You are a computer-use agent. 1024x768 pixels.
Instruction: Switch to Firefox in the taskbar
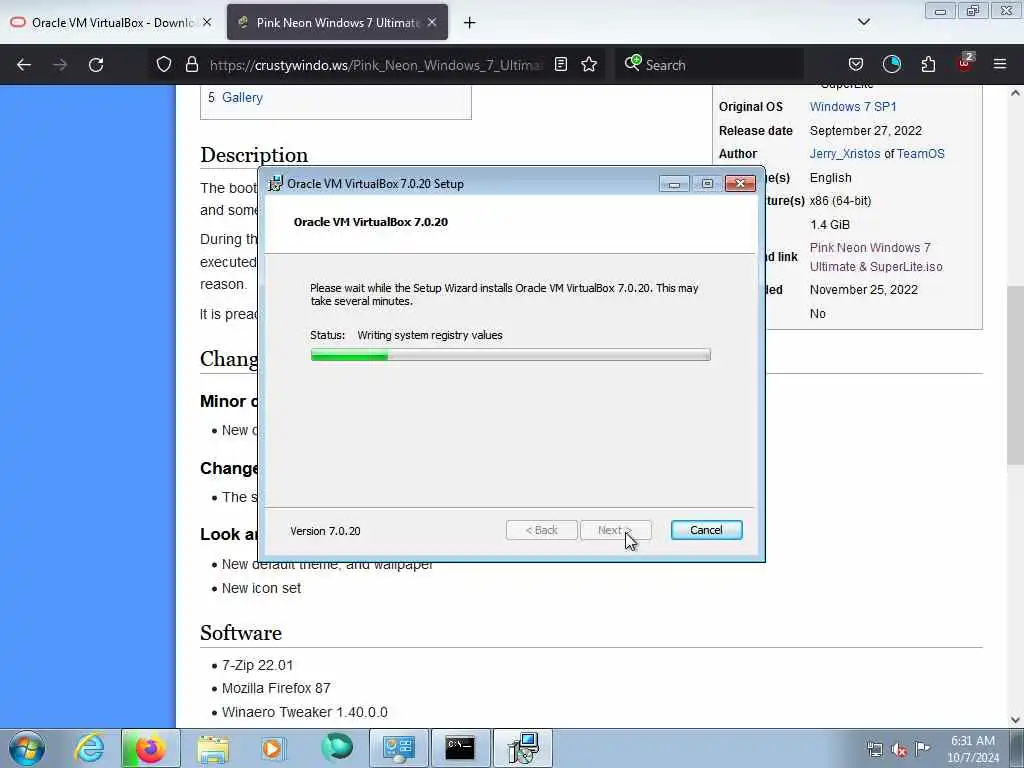tap(150, 748)
